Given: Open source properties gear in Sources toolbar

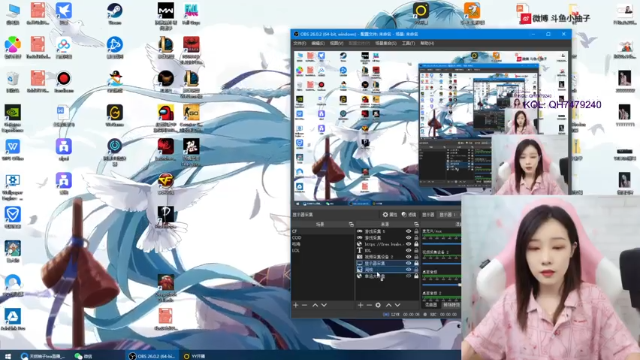Looking at the screenshot, I should click(x=378, y=305).
